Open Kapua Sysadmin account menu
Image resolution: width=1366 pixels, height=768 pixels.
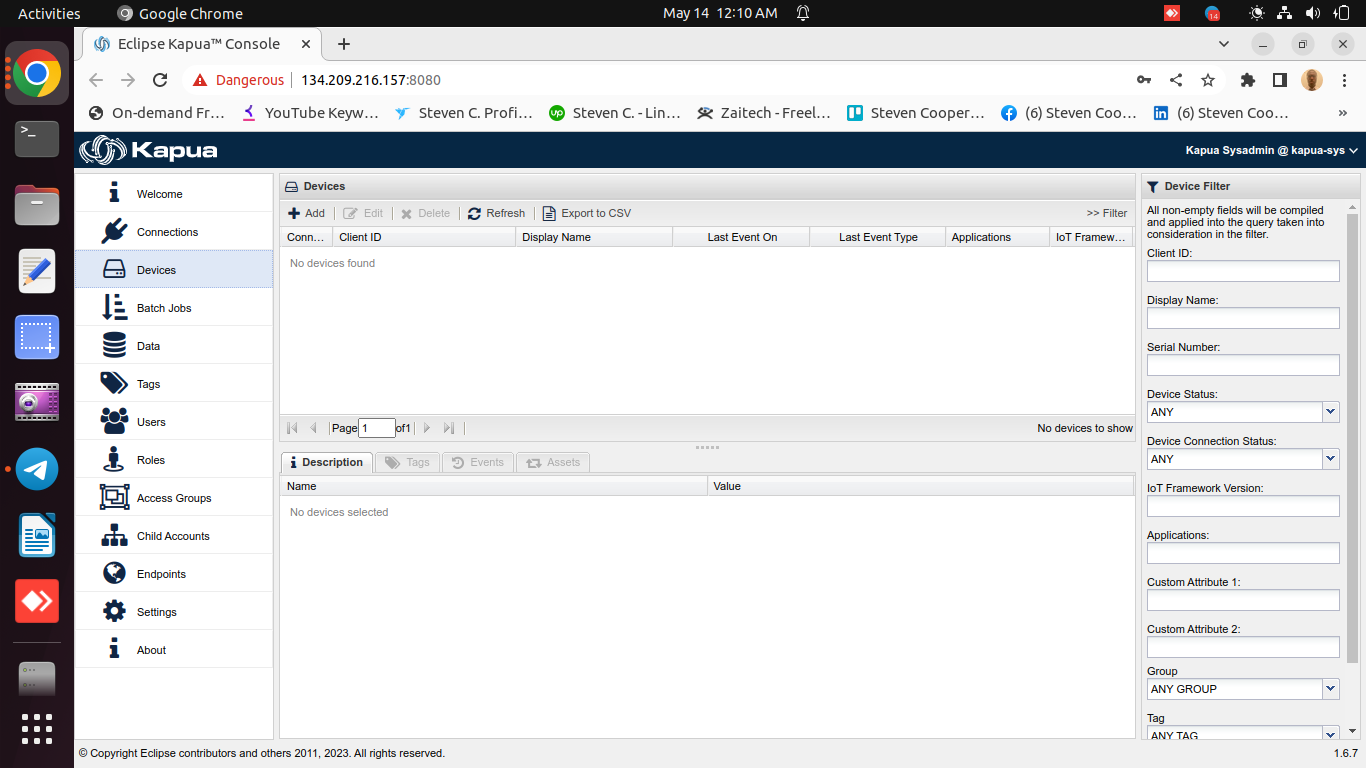[x=1272, y=150]
